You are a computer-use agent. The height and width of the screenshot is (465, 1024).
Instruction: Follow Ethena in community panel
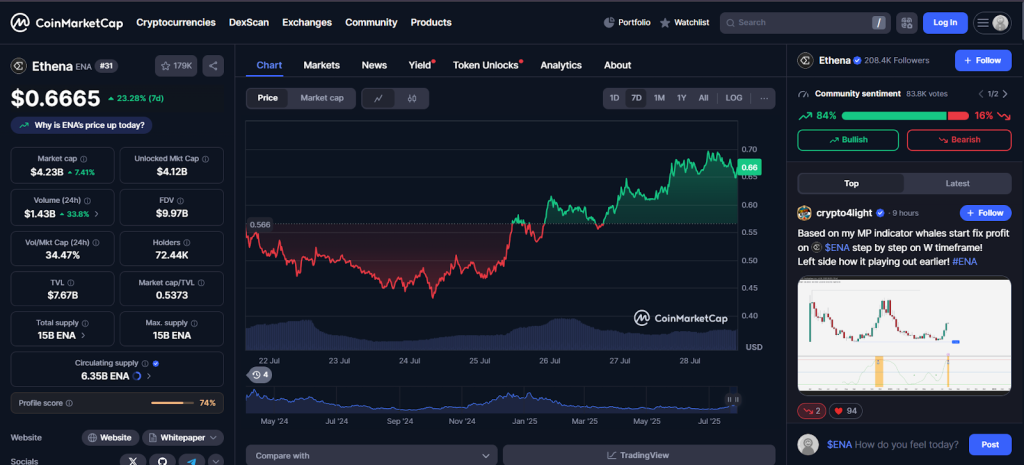click(983, 60)
